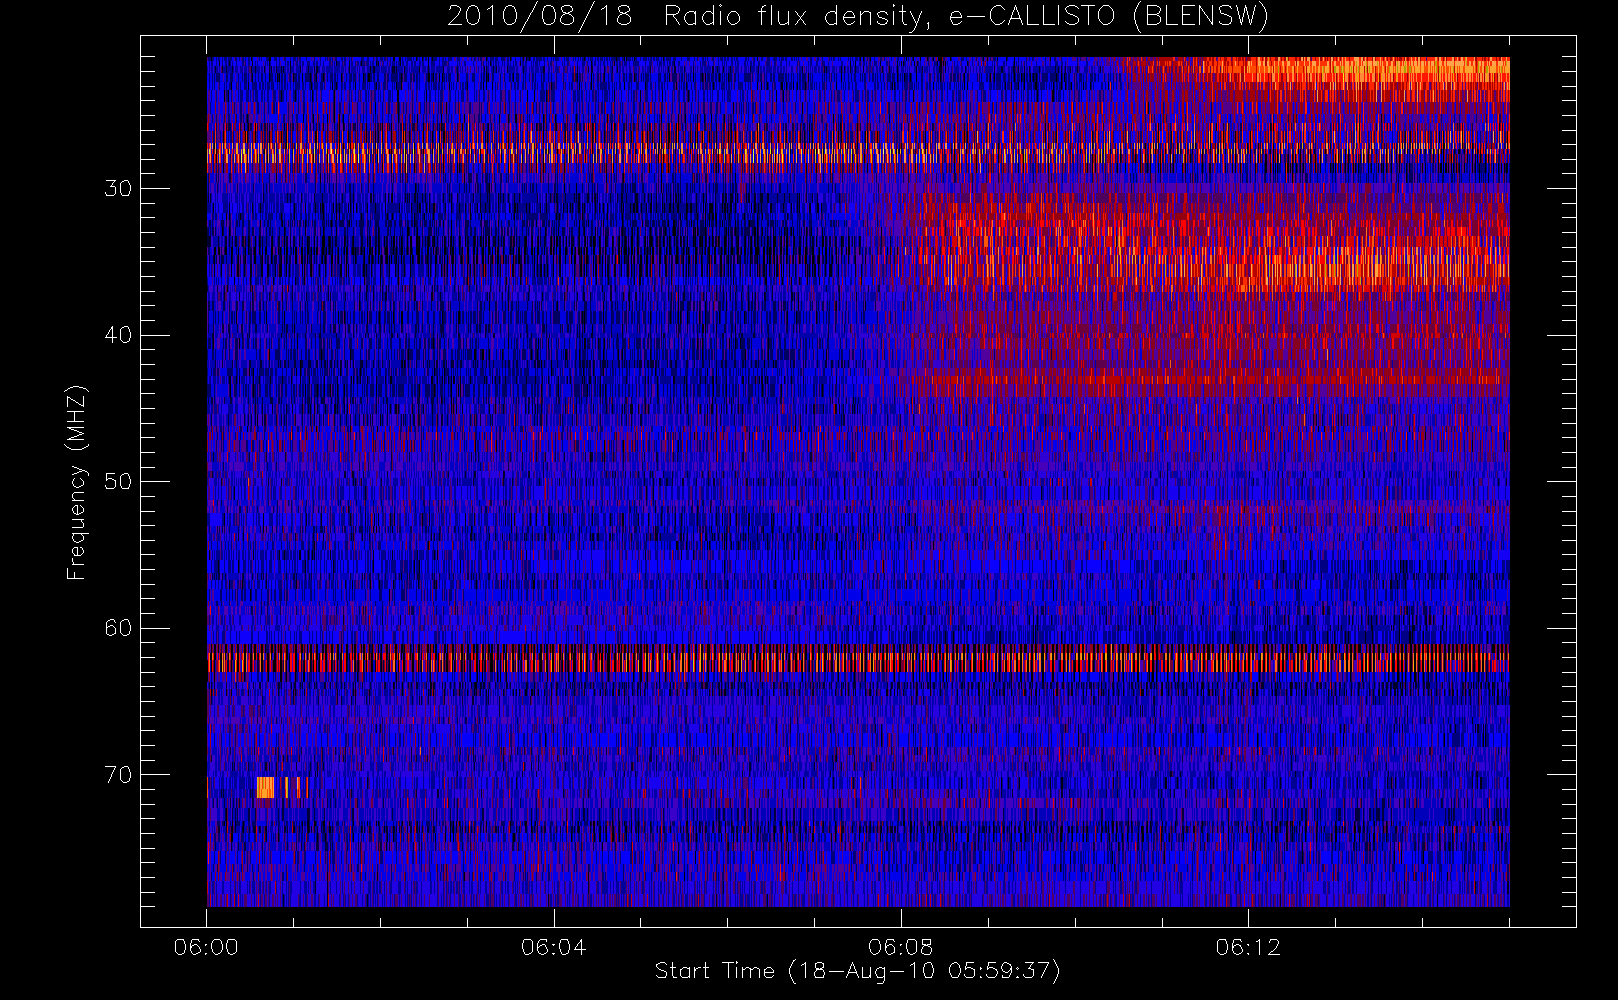
Task: Click the 70 frequency tick label
Action: pyautogui.click(x=118, y=775)
